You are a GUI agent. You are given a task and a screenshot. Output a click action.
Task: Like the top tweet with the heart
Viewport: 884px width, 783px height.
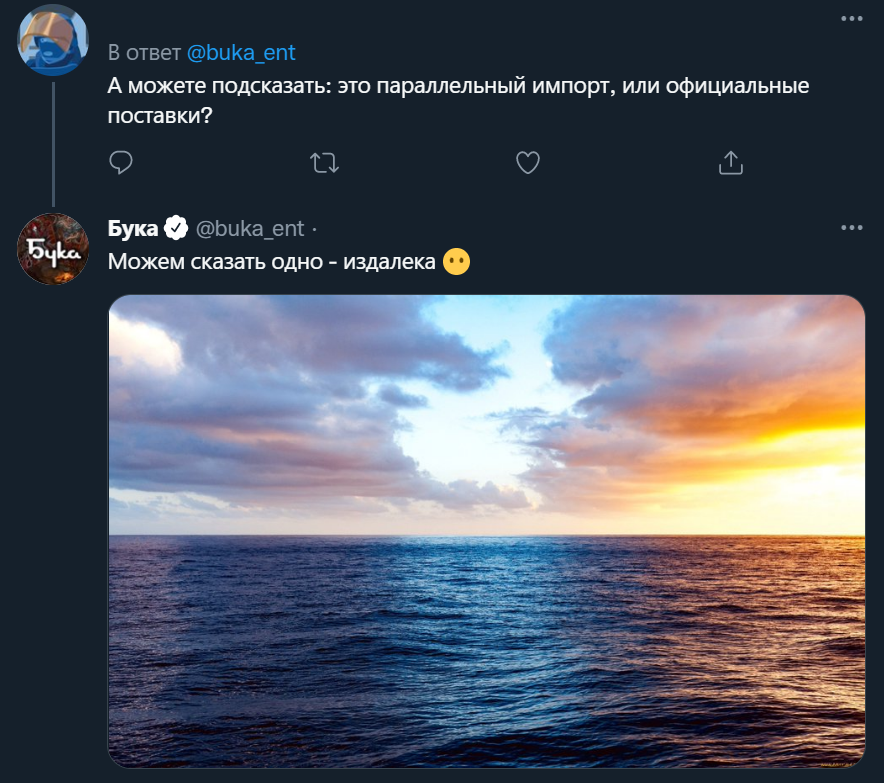pos(527,162)
